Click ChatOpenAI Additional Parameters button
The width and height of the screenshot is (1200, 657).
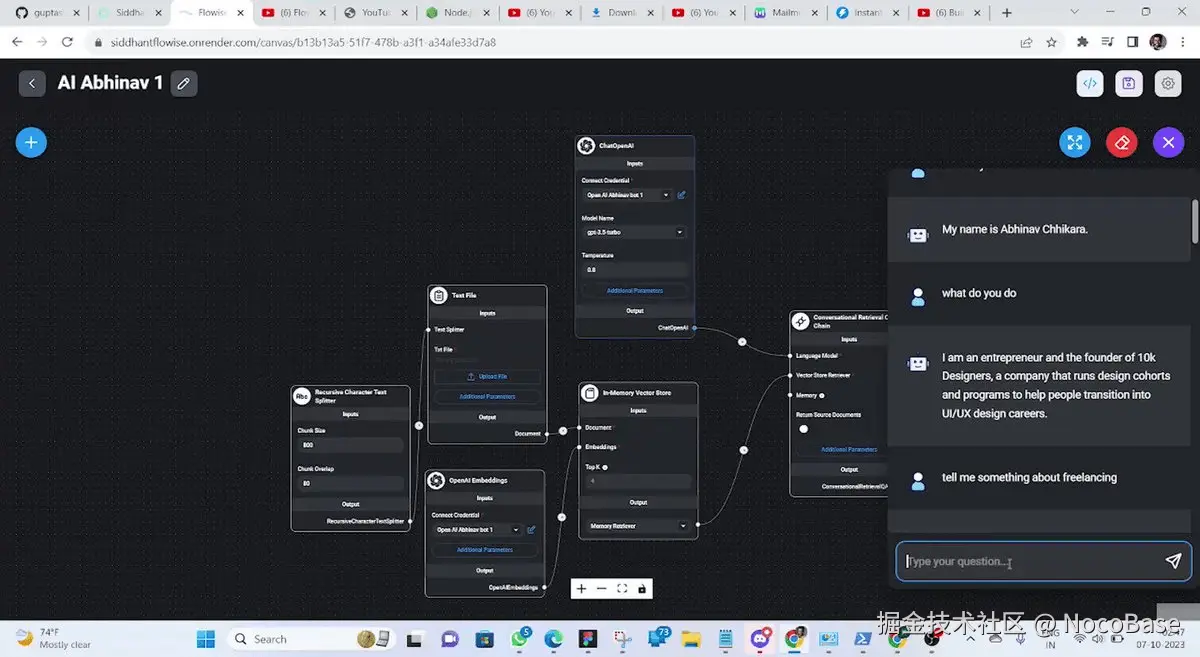click(x=635, y=291)
